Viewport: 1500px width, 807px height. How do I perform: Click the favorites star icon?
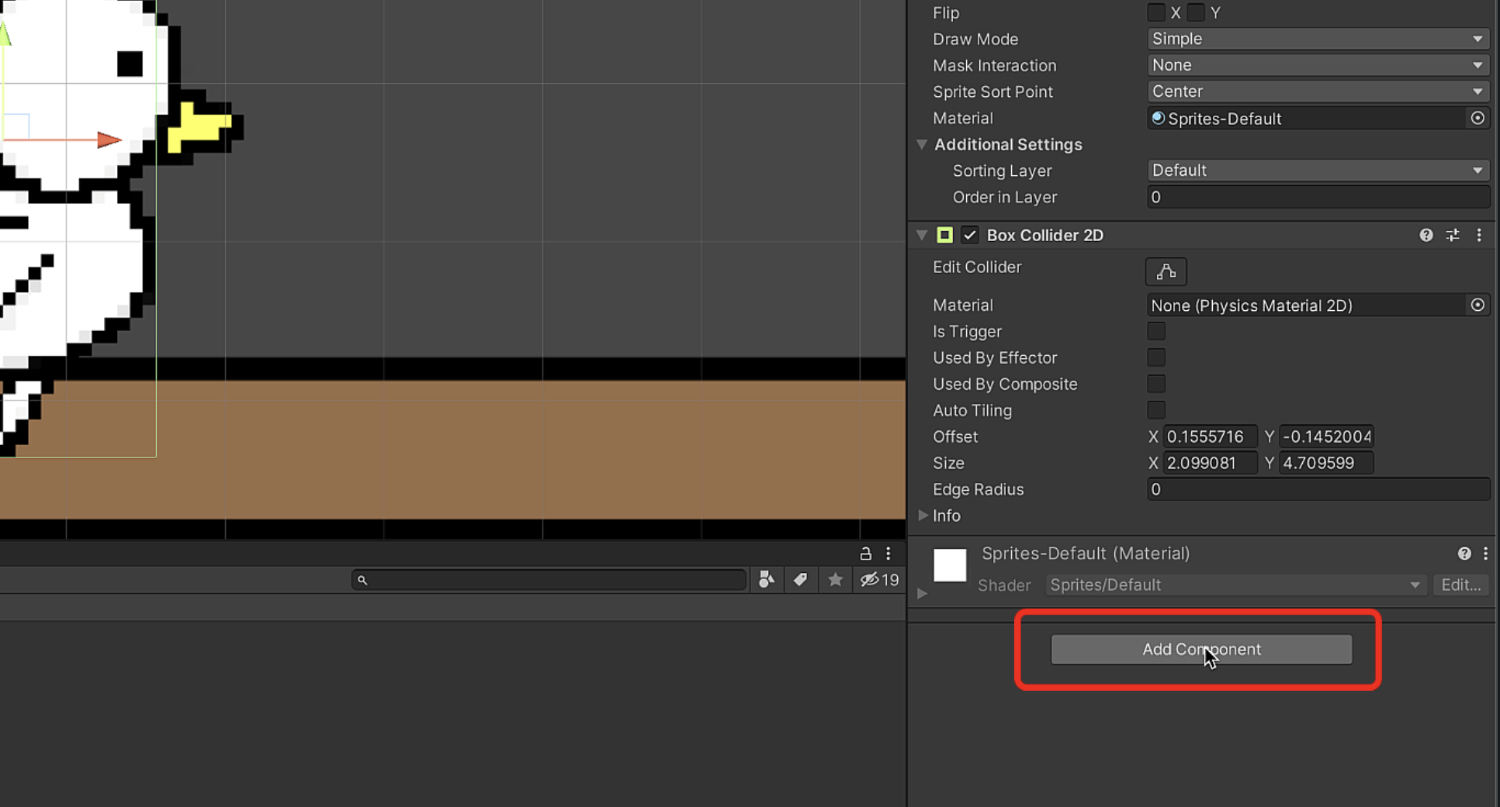tap(835, 580)
